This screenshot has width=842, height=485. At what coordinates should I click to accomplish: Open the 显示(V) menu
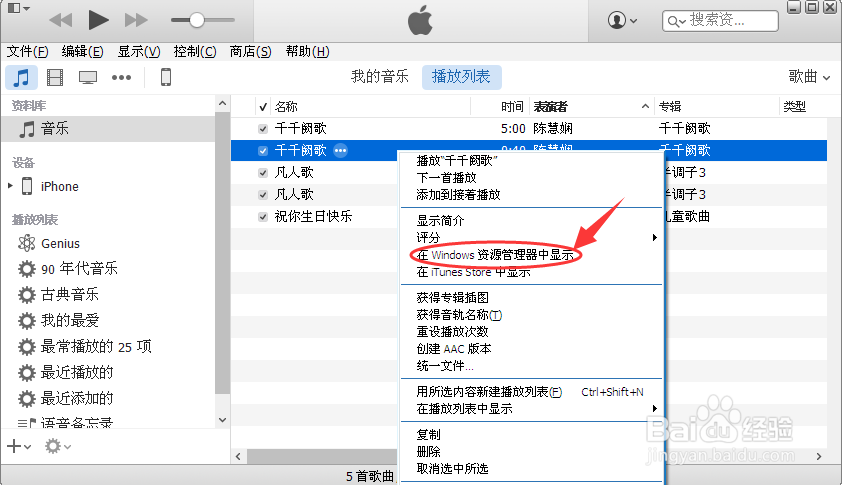click(139, 52)
